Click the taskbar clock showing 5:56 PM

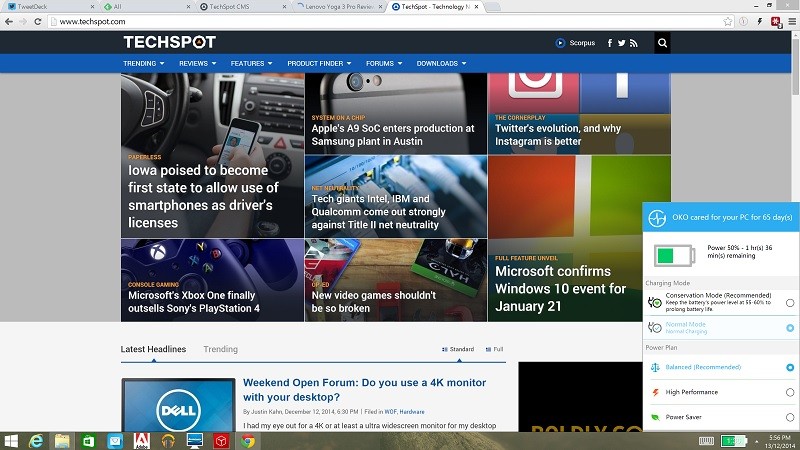click(780, 441)
